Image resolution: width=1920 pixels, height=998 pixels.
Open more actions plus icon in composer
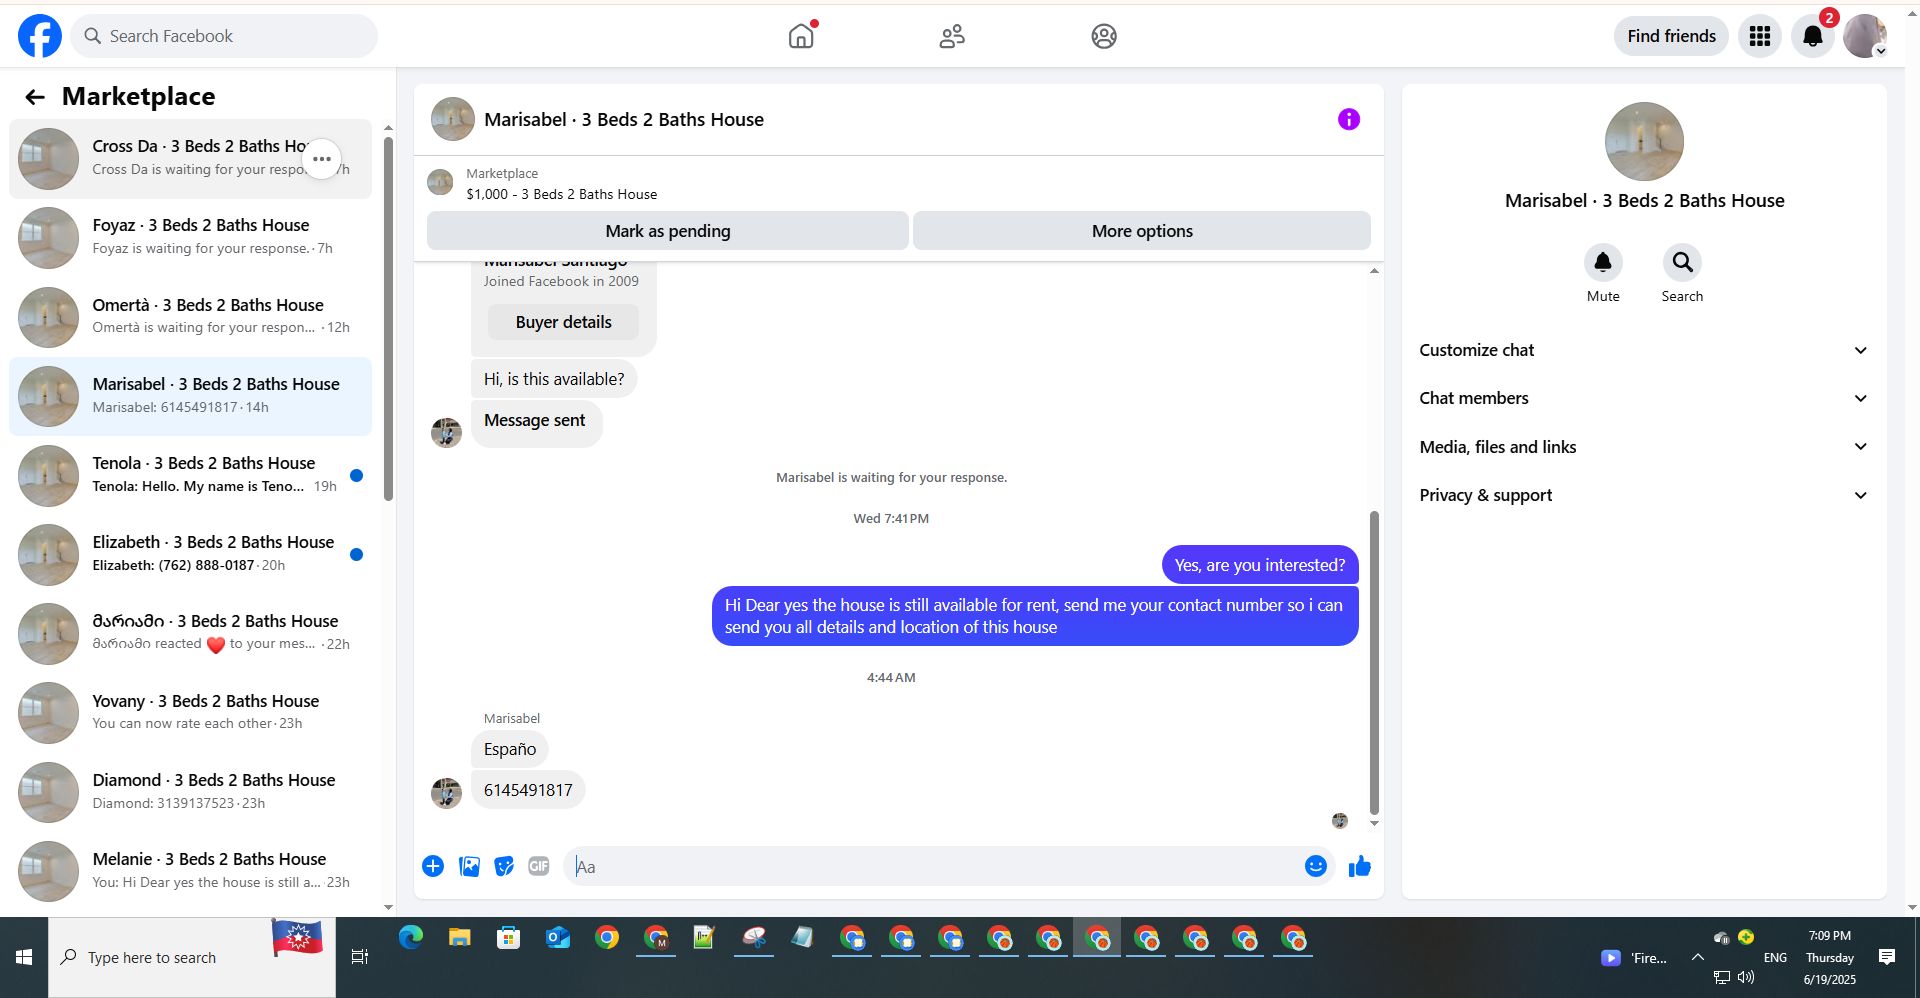pyautogui.click(x=433, y=866)
